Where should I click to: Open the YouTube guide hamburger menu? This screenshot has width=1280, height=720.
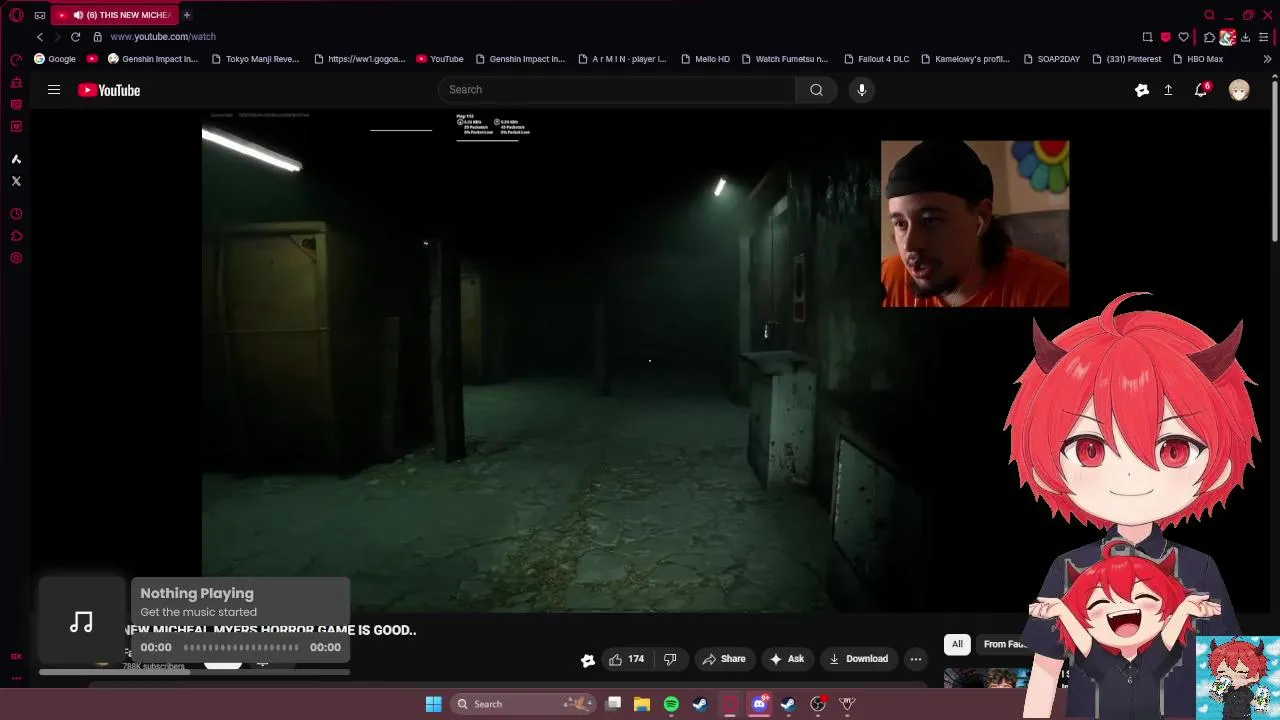pos(54,90)
